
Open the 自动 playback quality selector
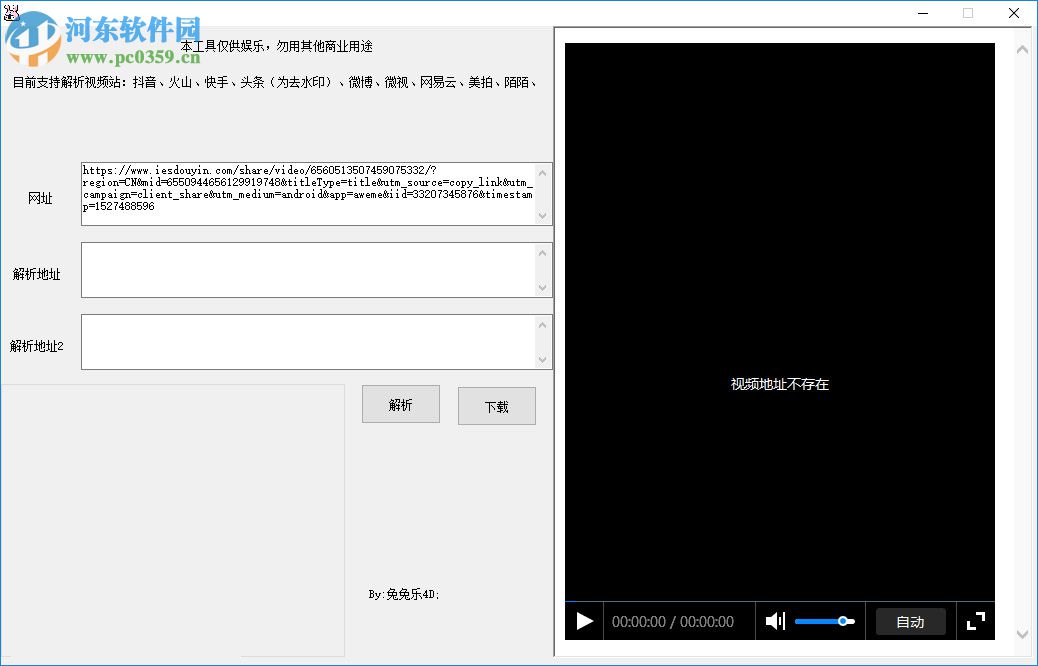click(x=910, y=621)
